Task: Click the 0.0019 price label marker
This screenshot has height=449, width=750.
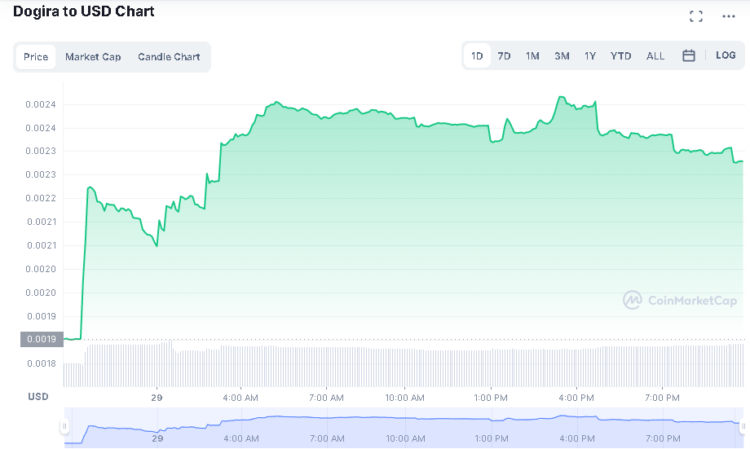Action: [x=39, y=339]
